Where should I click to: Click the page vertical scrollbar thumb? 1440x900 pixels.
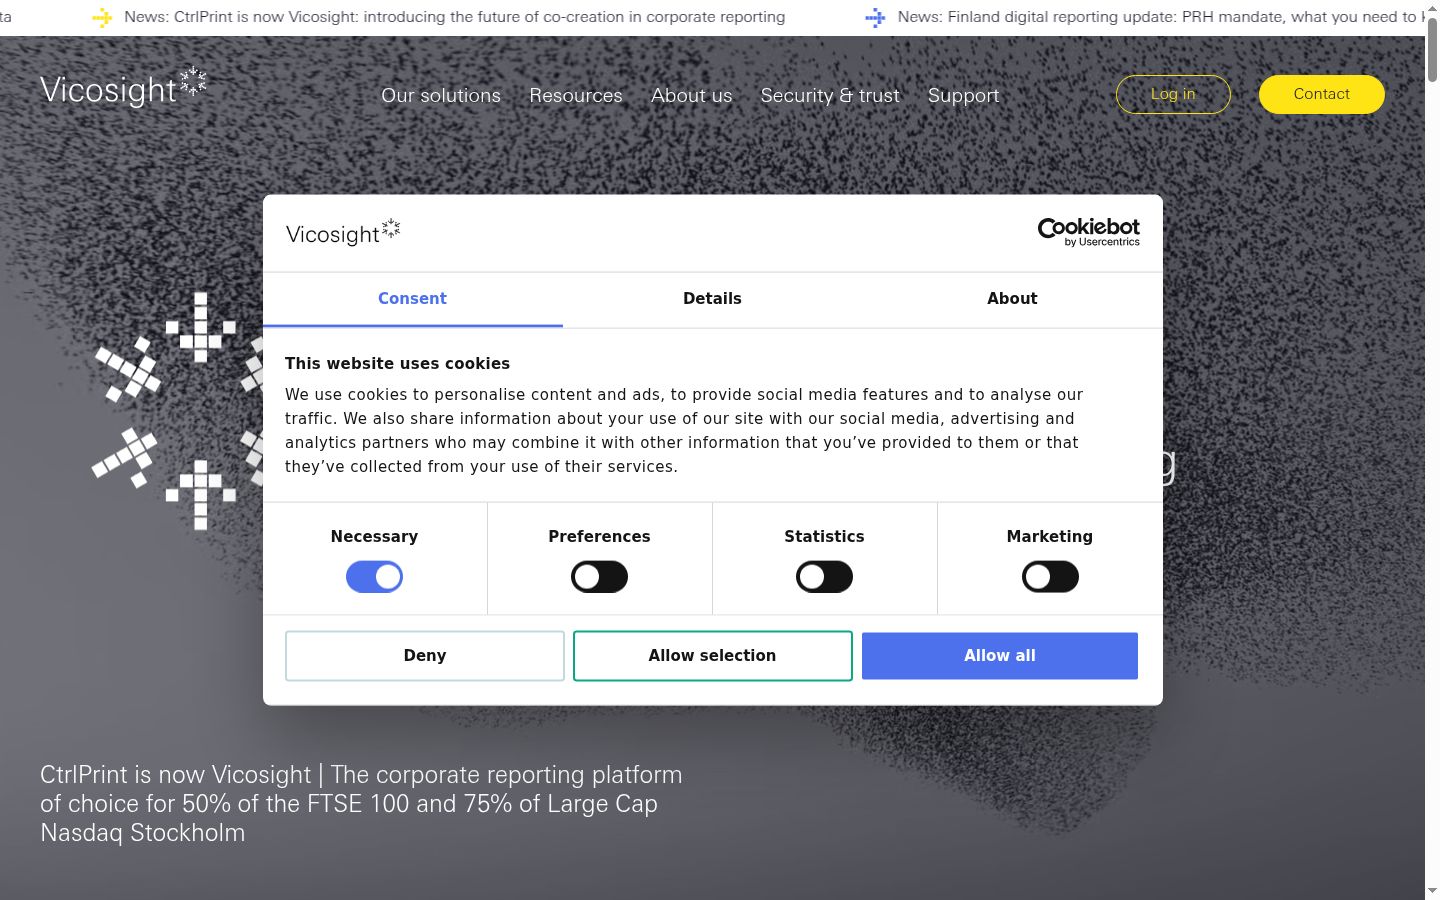pos(1432,48)
